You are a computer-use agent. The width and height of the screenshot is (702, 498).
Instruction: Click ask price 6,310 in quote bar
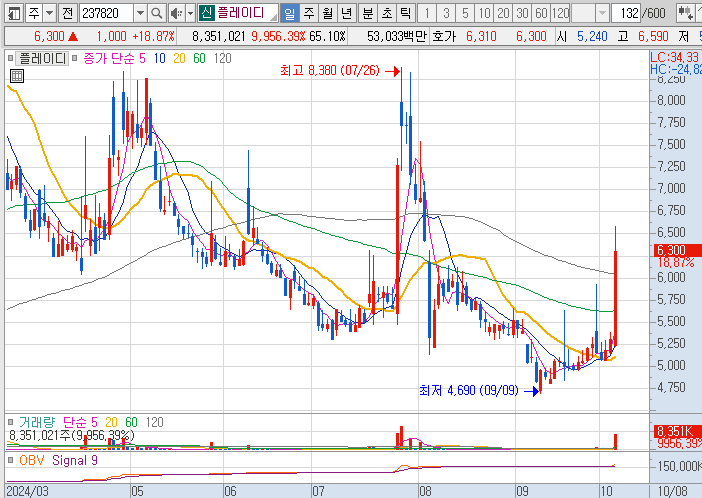[481, 36]
